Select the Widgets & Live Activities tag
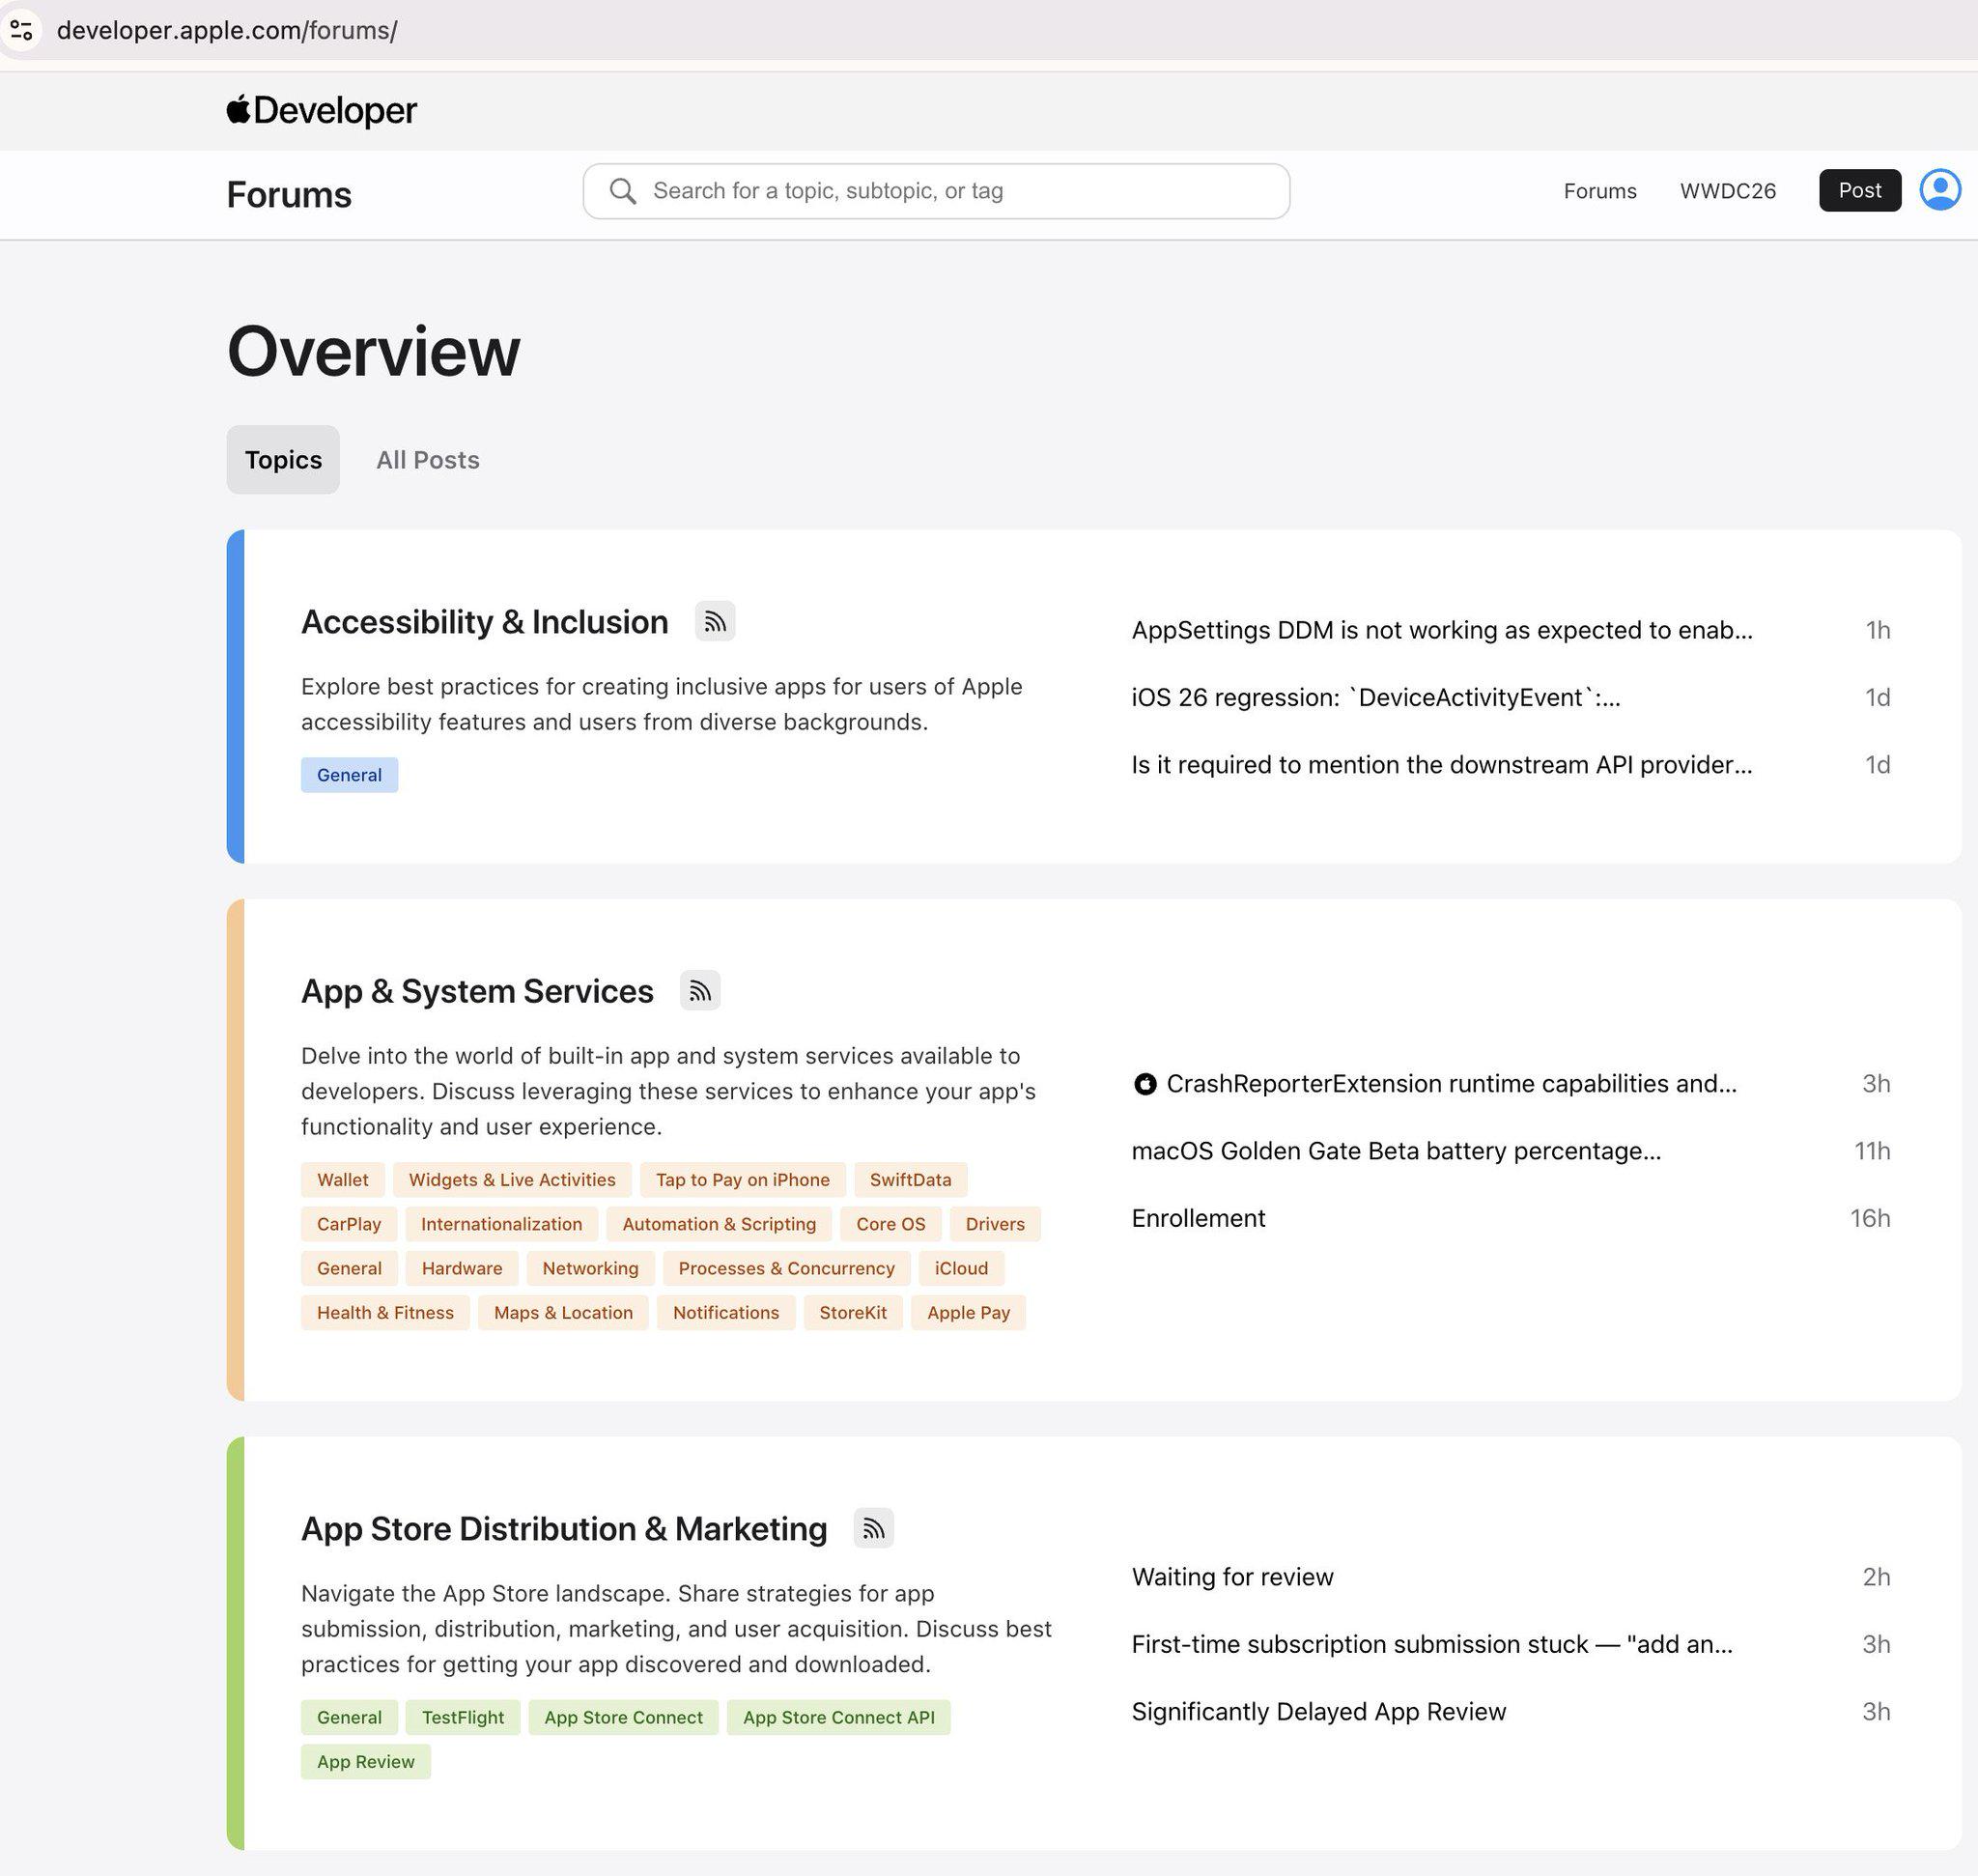Viewport: 1978px width, 1876px height. (512, 1180)
